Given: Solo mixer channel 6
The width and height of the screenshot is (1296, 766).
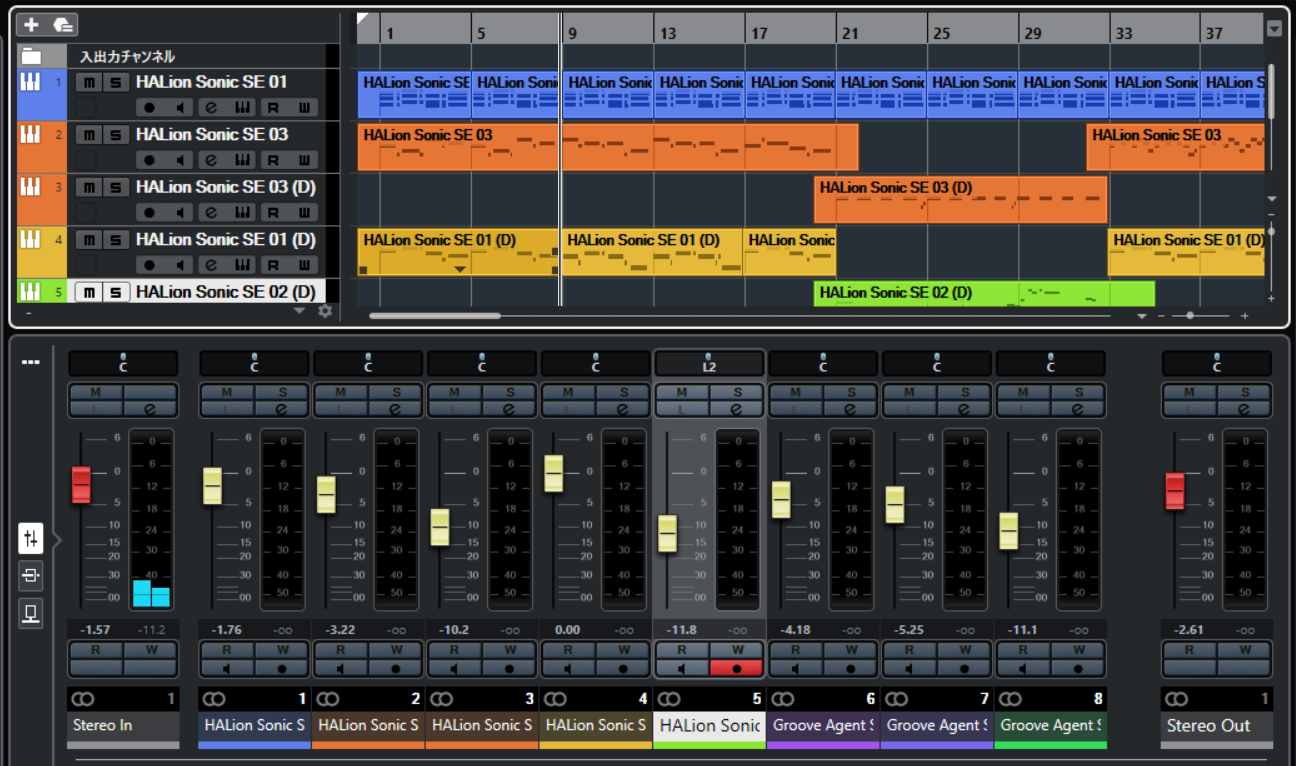Looking at the screenshot, I should click(851, 393).
